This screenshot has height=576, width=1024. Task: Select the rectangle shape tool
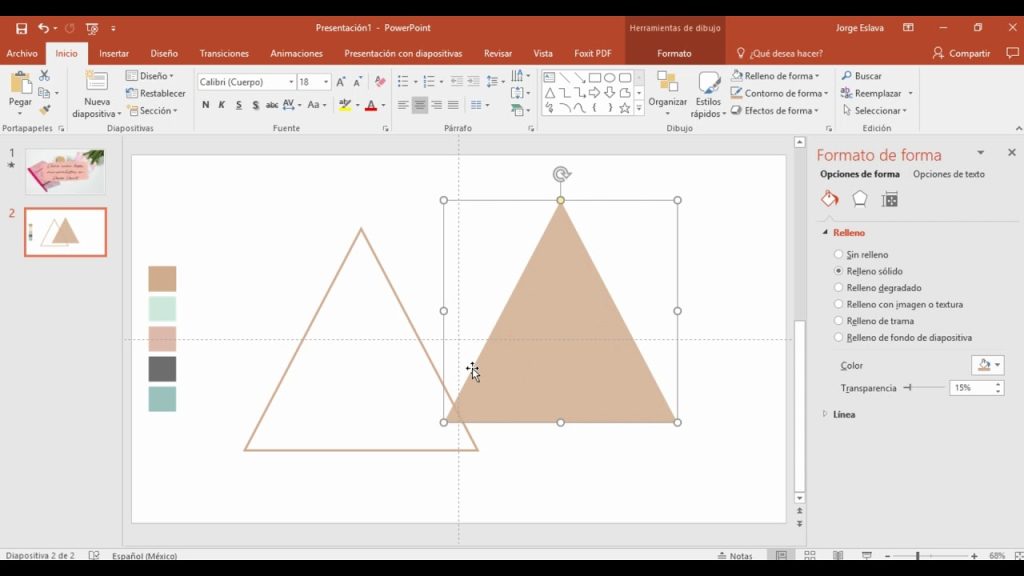pos(595,78)
